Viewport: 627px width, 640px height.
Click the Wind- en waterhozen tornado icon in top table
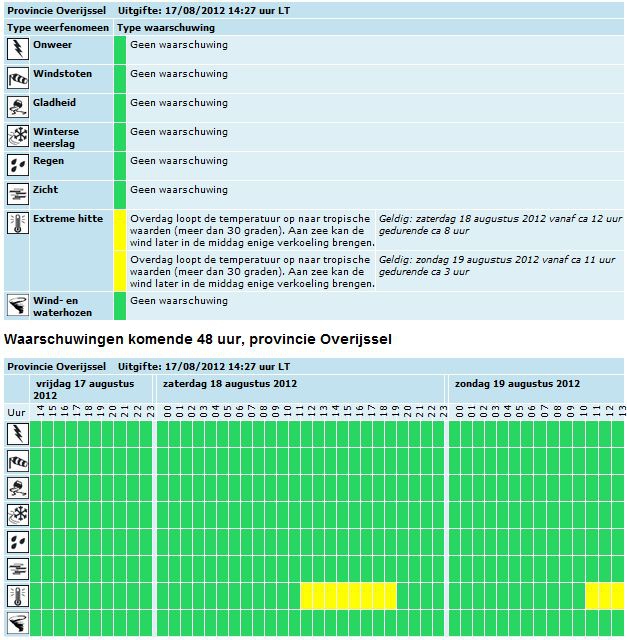[18, 305]
